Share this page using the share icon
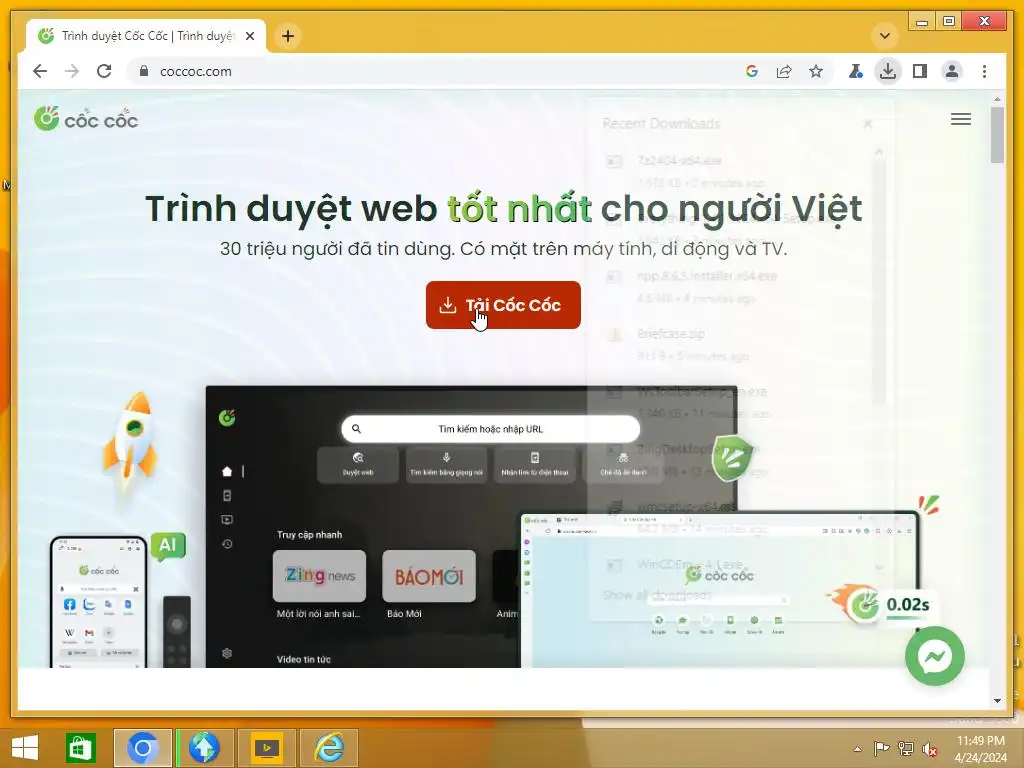The height and width of the screenshot is (768, 1024). pyautogui.click(x=784, y=71)
